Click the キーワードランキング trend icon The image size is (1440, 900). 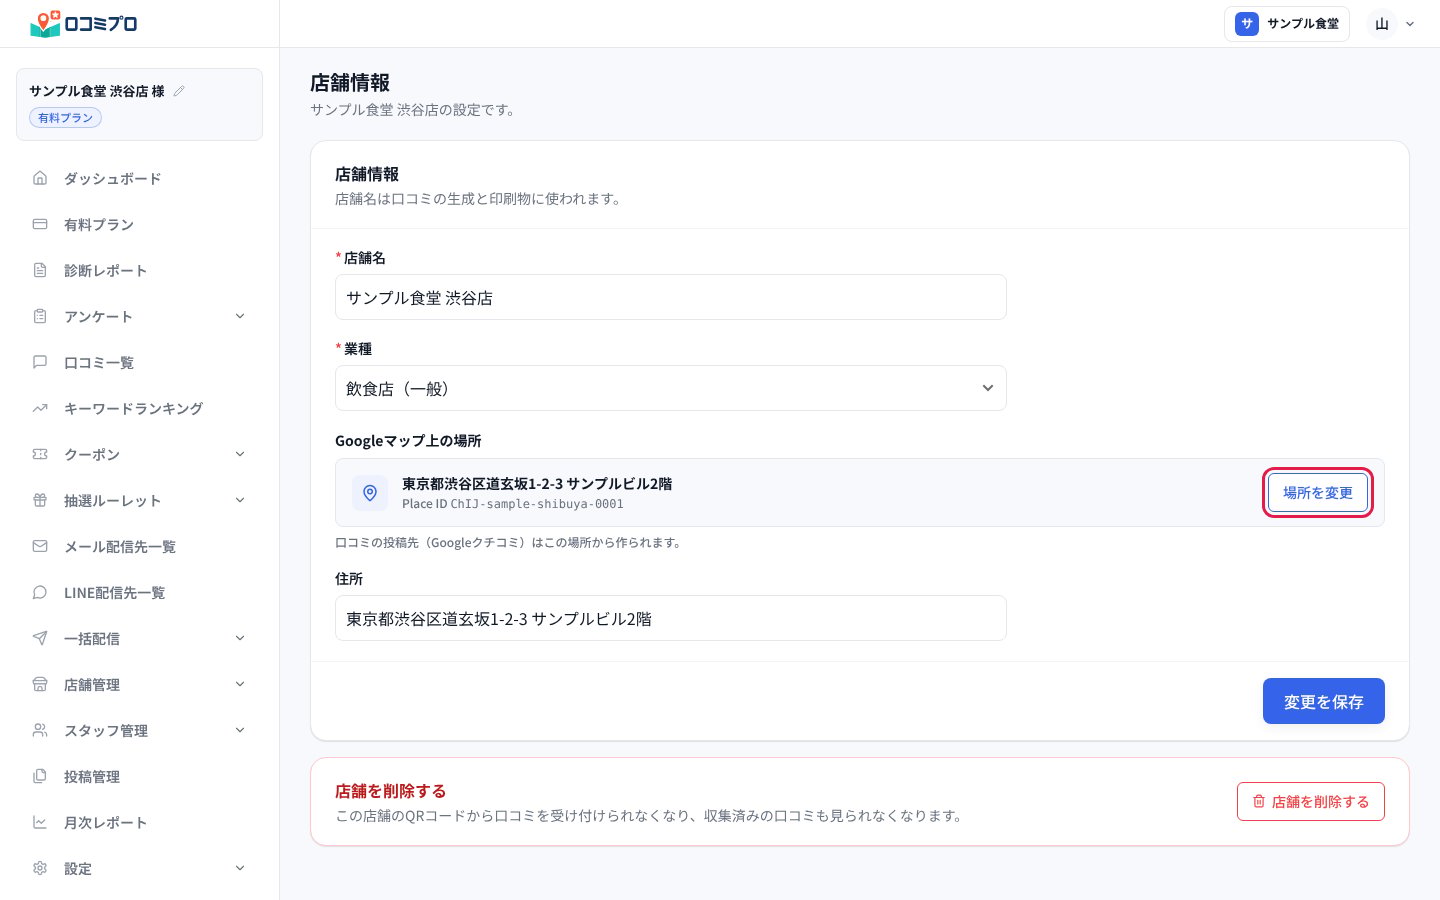[40, 408]
